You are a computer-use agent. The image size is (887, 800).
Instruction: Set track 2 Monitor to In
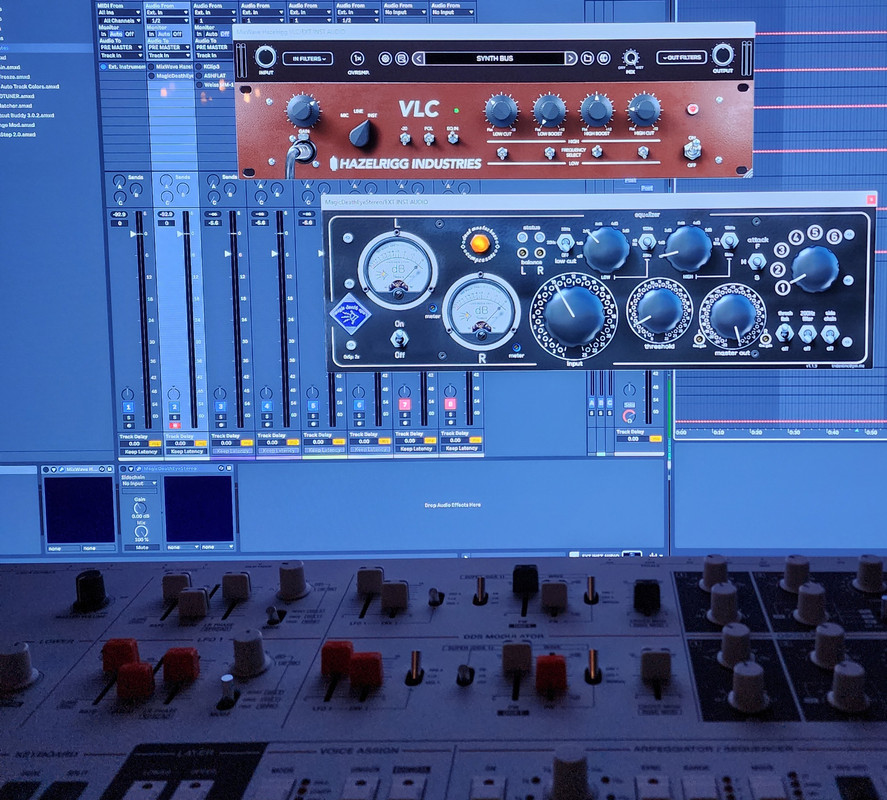click(x=152, y=34)
